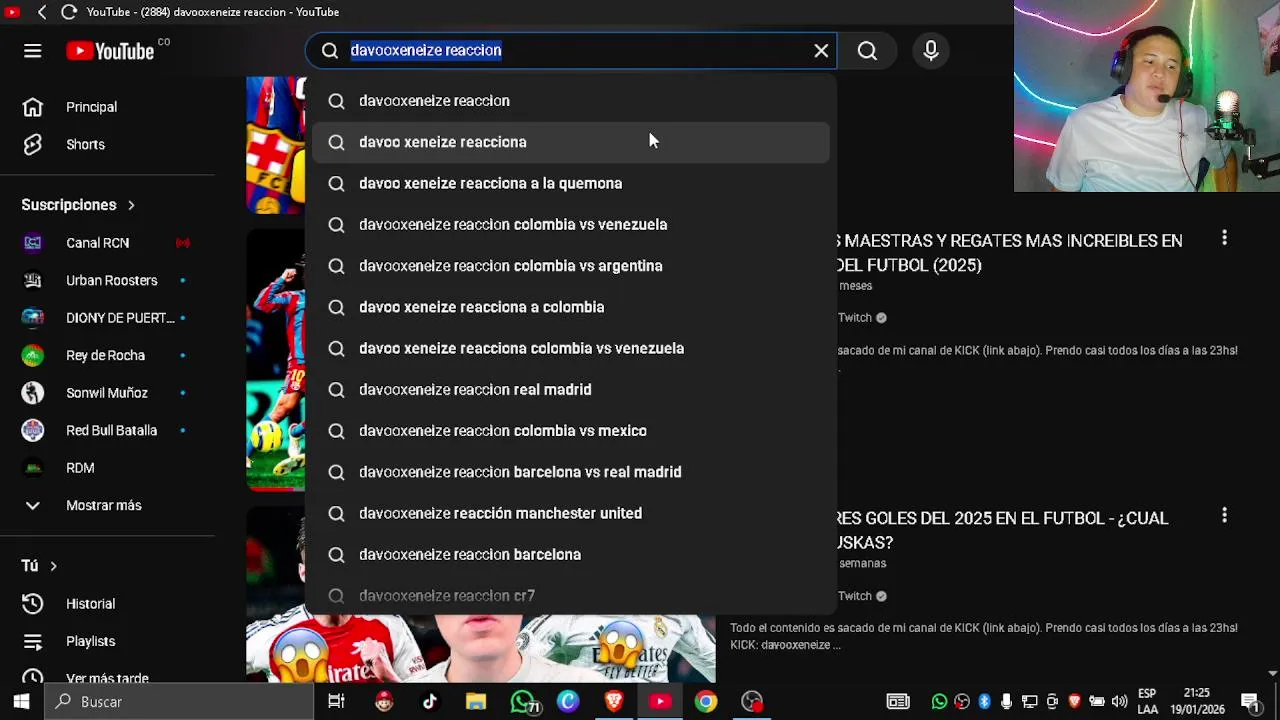1280x720 pixels.
Task: Open the battery tray icon
Action: click(1097, 702)
